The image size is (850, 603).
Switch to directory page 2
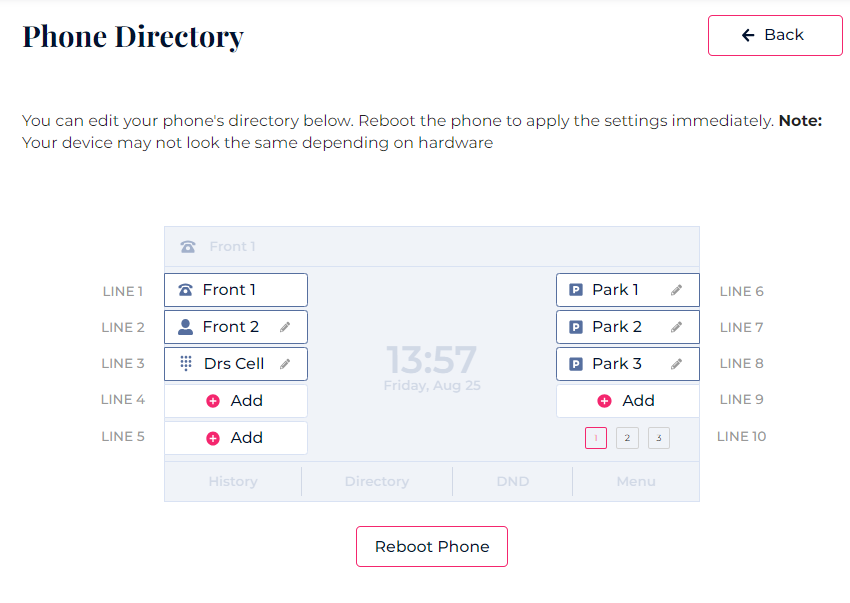point(627,438)
